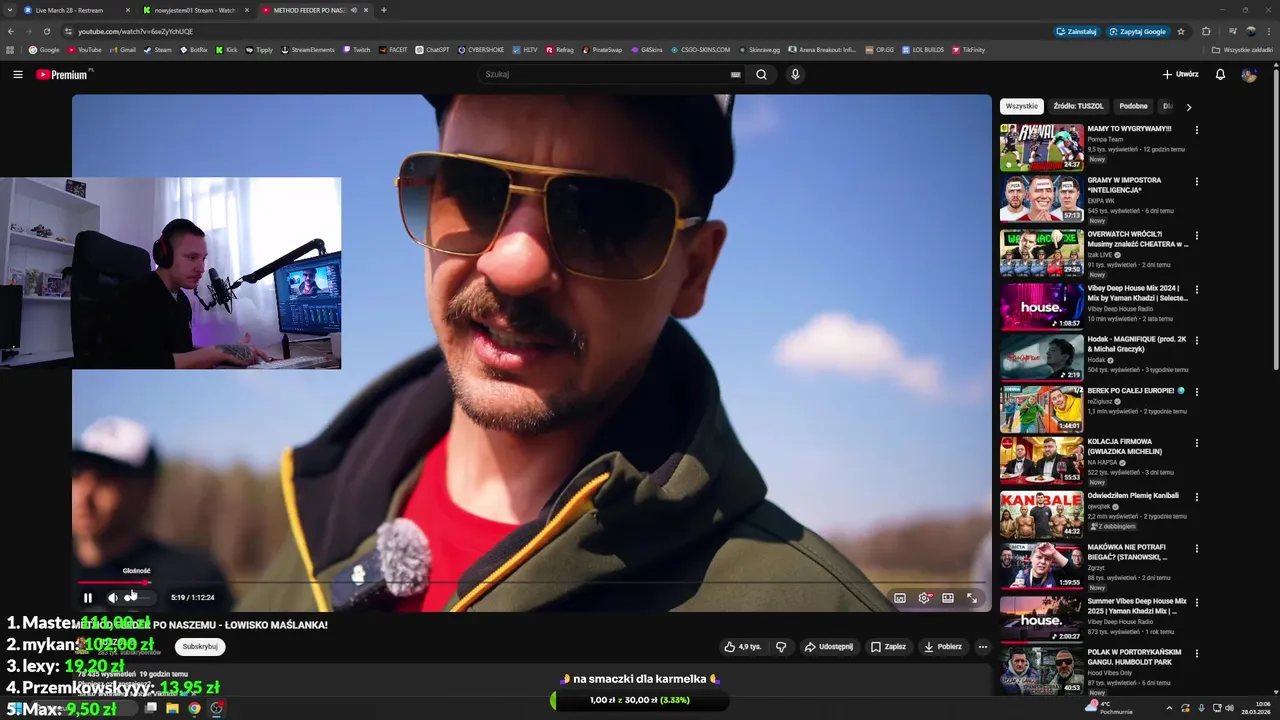This screenshot has height=720, width=1280.
Task: Open options for OVERWATCH WRÓCIŁ?! video
Action: (1196, 234)
